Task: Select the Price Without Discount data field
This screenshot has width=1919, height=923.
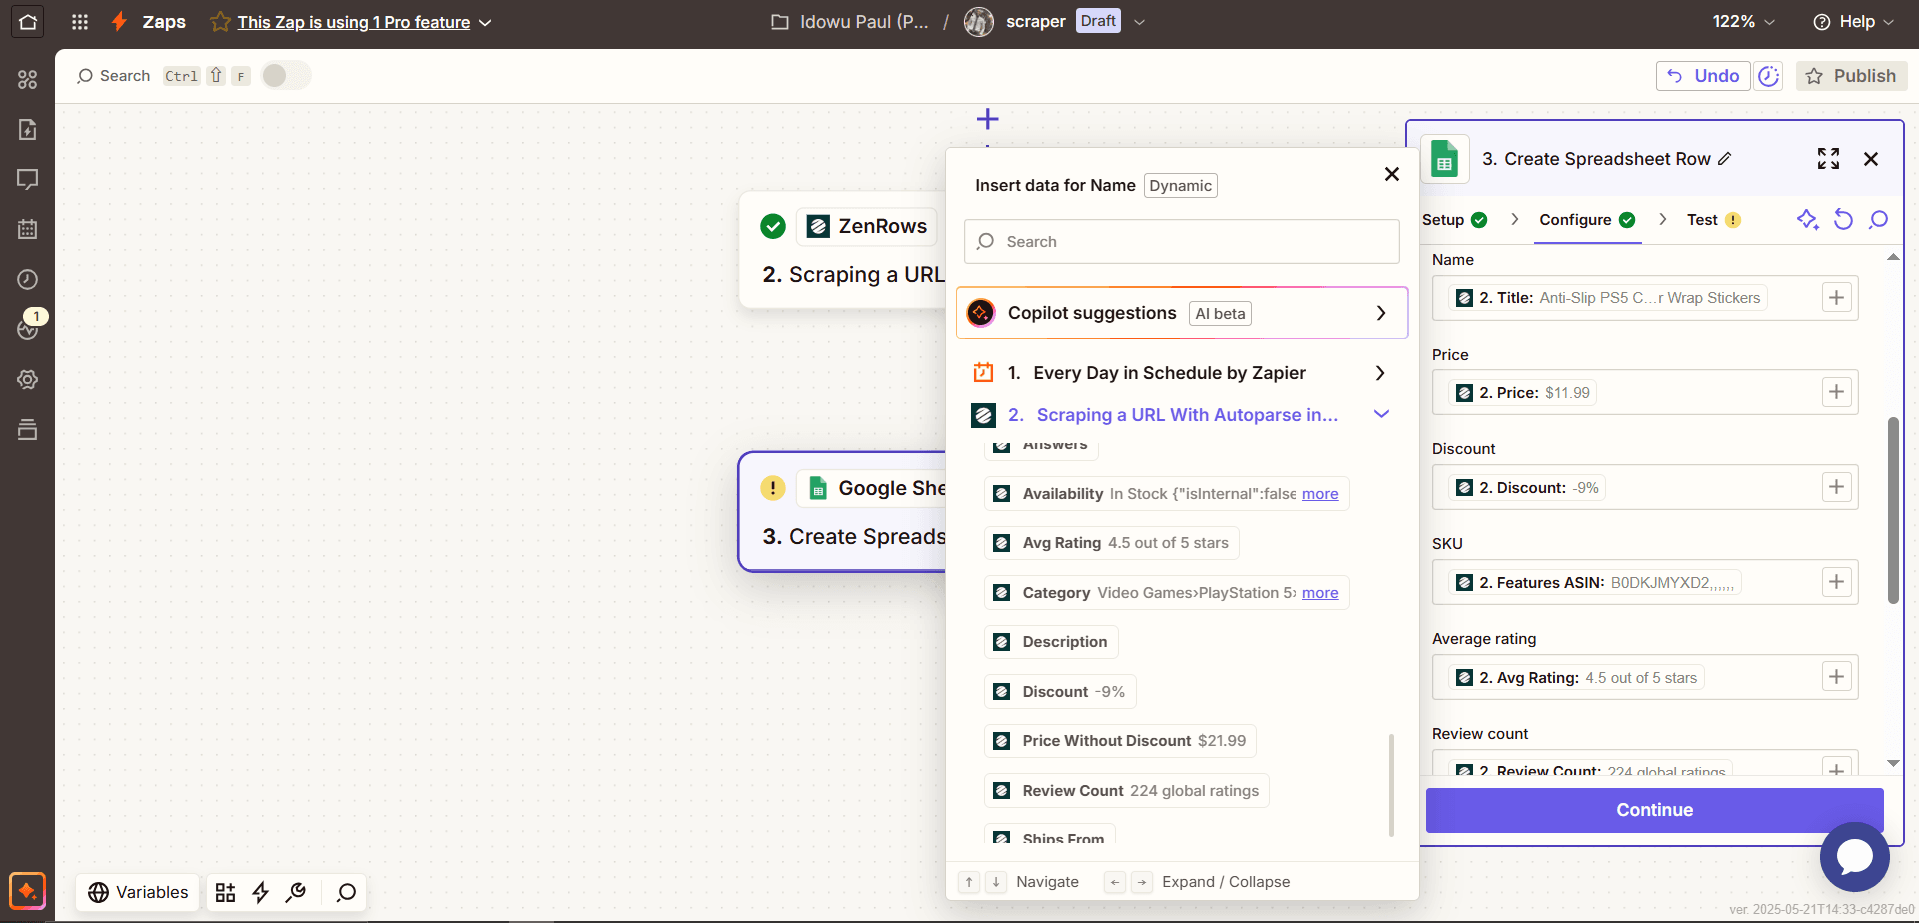Action: 1120,741
